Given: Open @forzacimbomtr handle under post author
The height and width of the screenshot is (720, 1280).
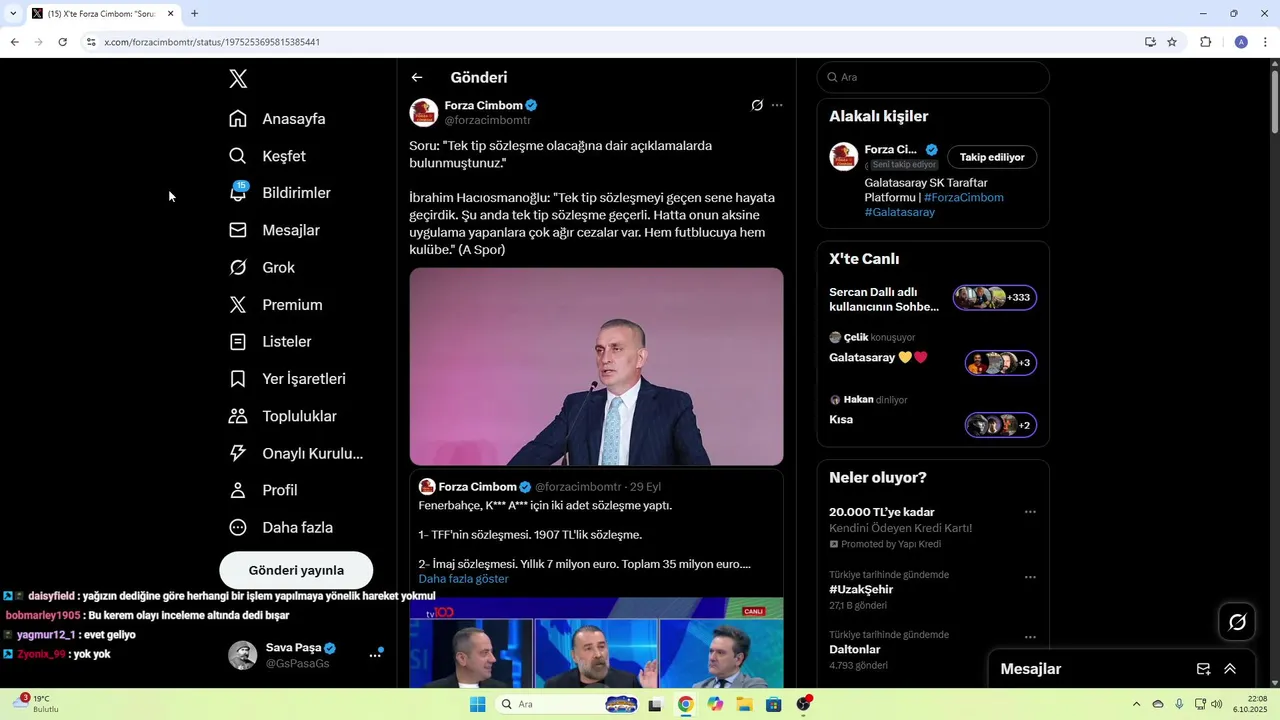Looking at the screenshot, I should click(488, 120).
